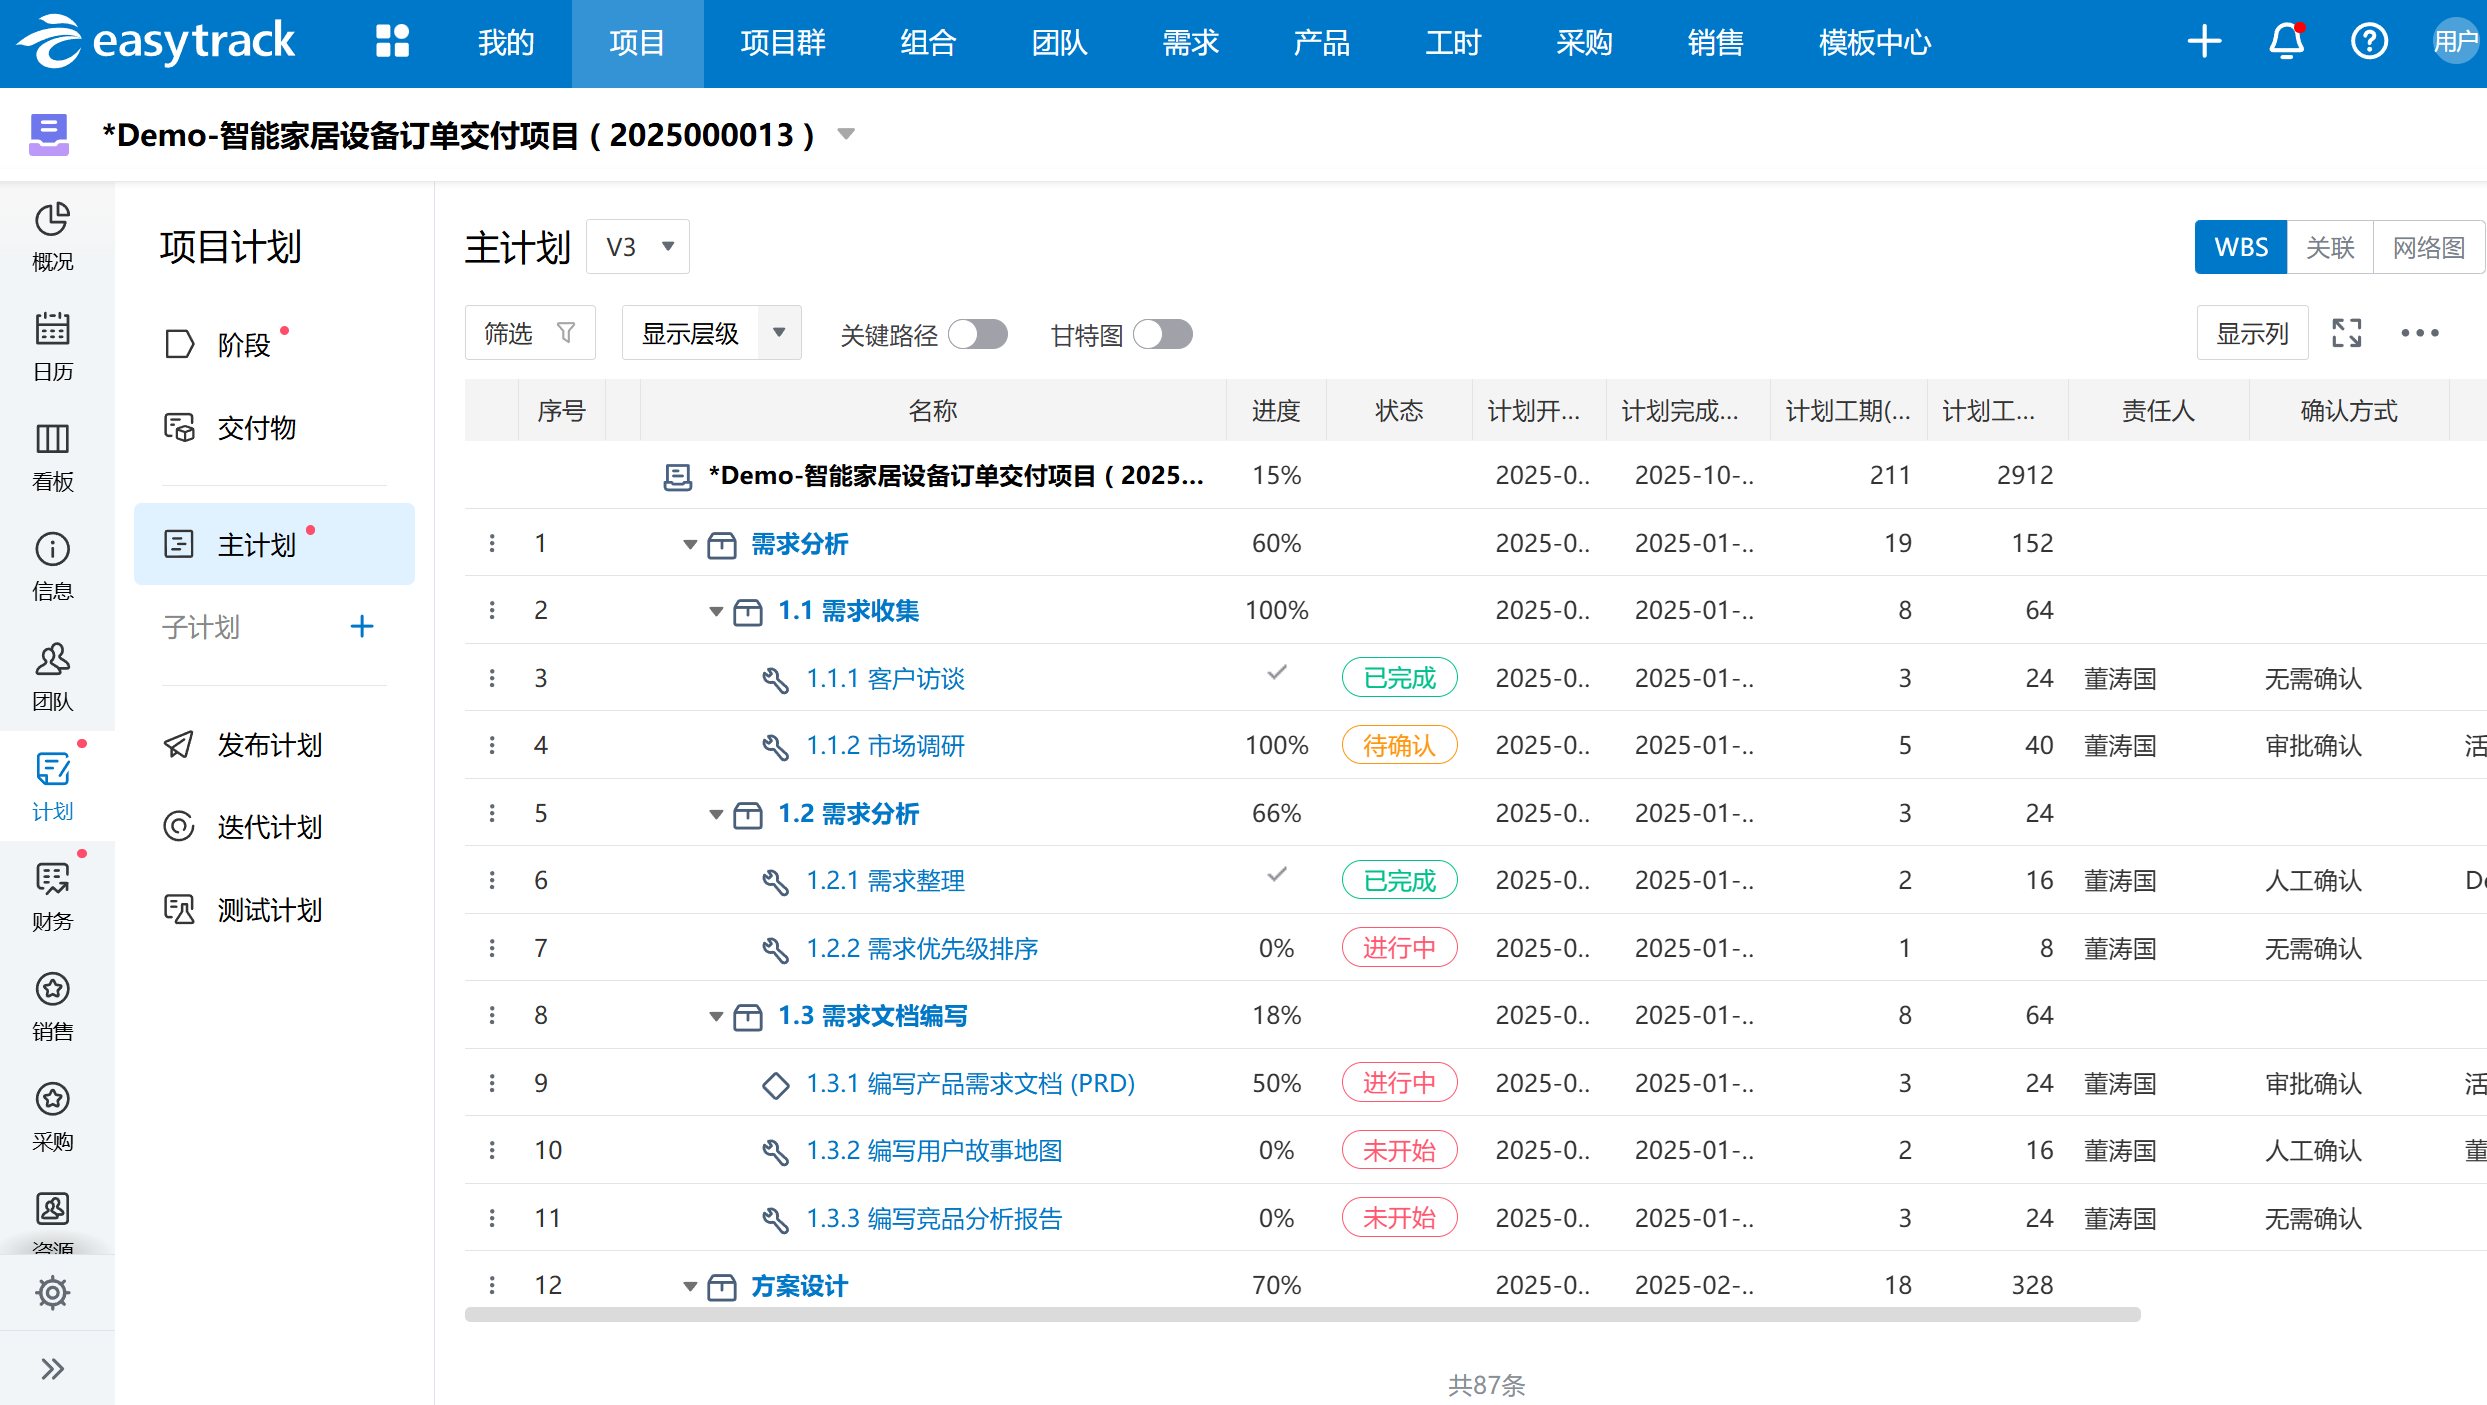Enable the 关键路径 toggle

(978, 334)
